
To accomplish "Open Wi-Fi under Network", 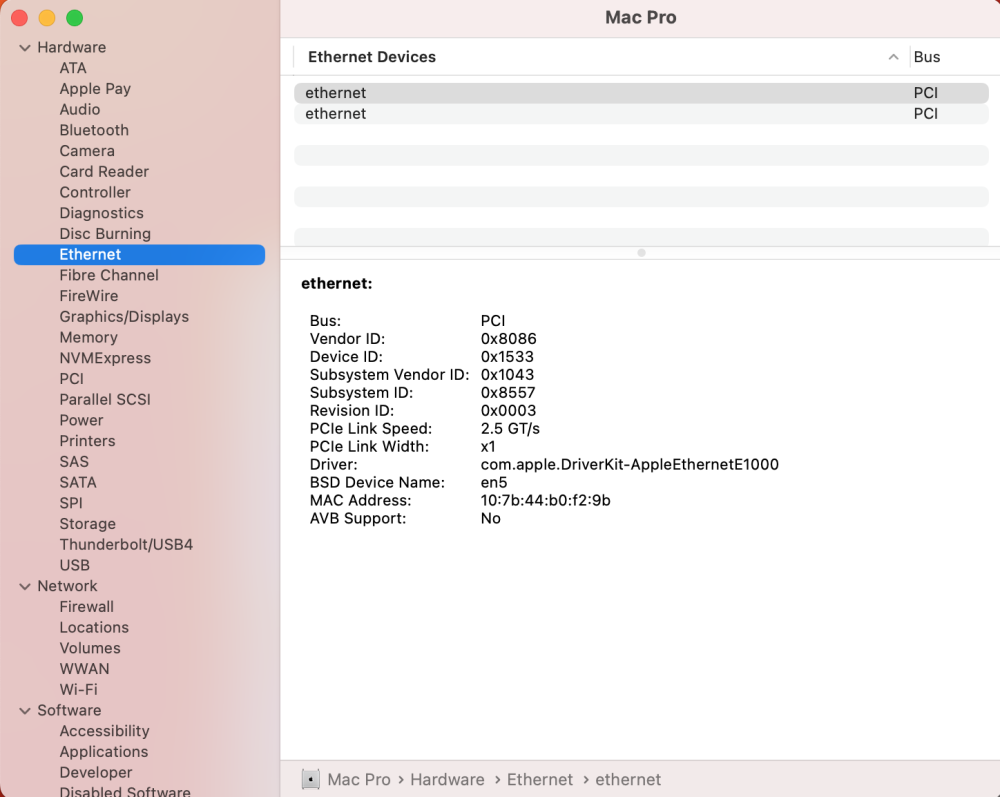I will coord(78,690).
